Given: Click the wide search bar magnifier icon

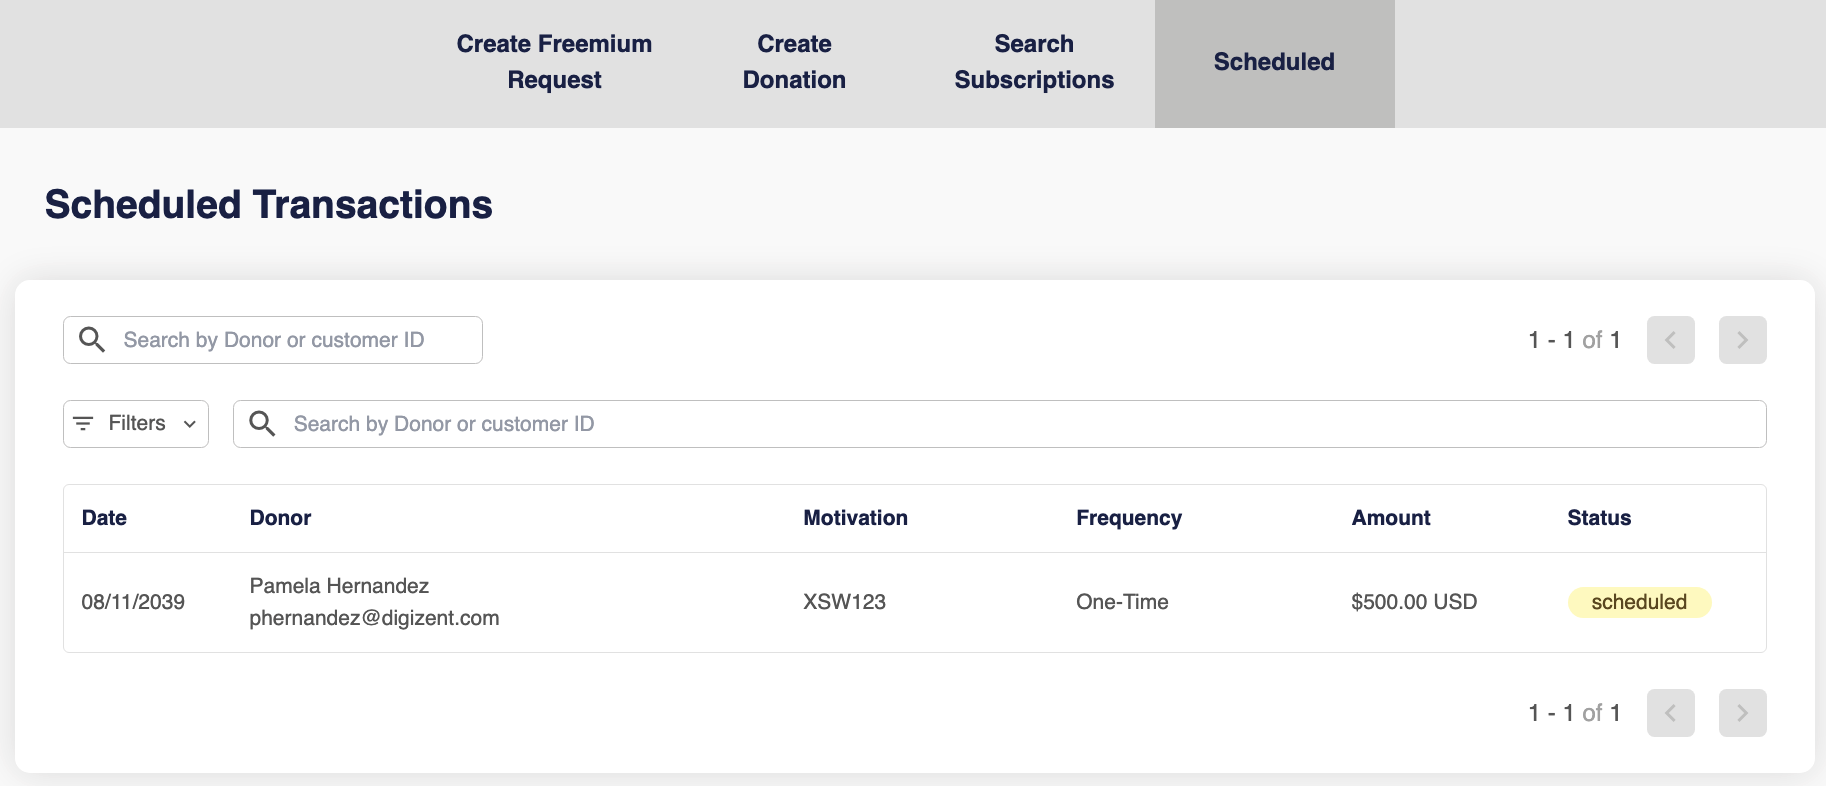Looking at the screenshot, I should (262, 424).
